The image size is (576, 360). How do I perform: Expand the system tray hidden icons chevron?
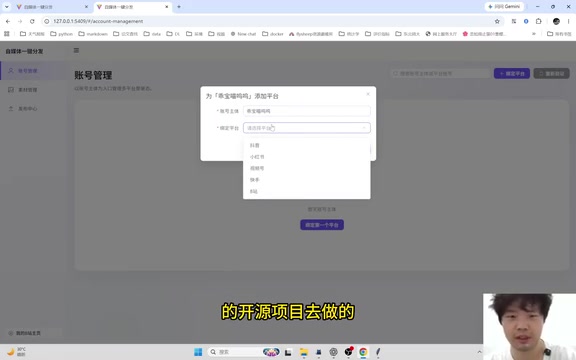(x=479, y=352)
